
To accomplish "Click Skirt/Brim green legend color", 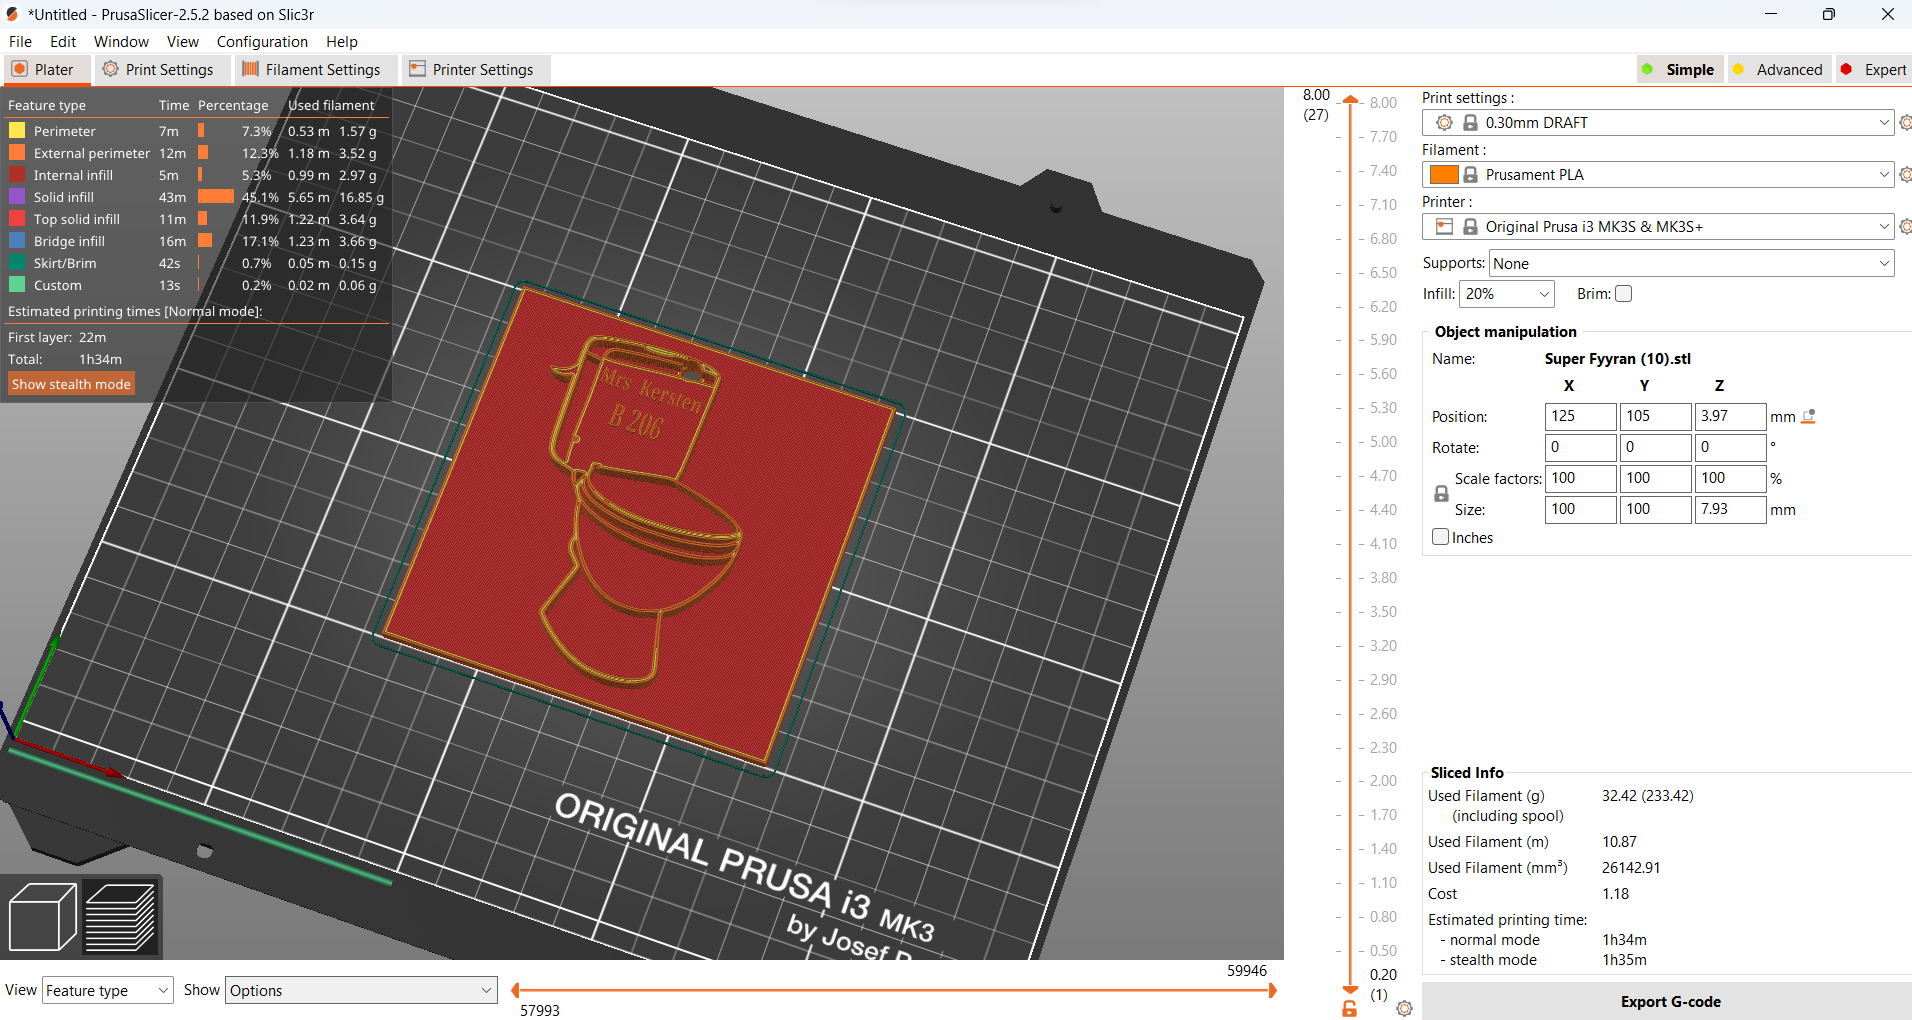I will click(x=17, y=263).
